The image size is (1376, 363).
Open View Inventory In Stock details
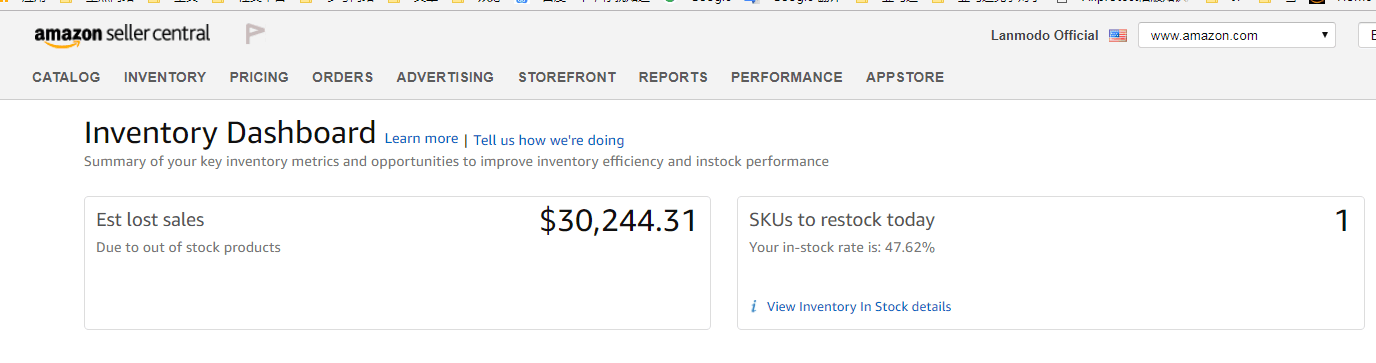(x=859, y=307)
